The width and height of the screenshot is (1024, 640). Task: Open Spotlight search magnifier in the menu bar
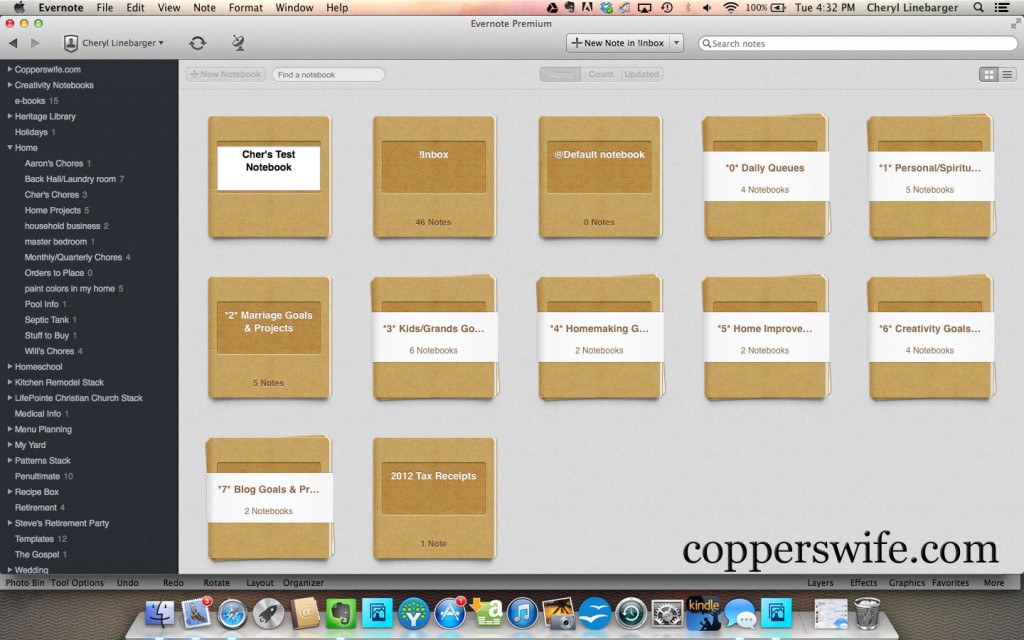(x=978, y=8)
